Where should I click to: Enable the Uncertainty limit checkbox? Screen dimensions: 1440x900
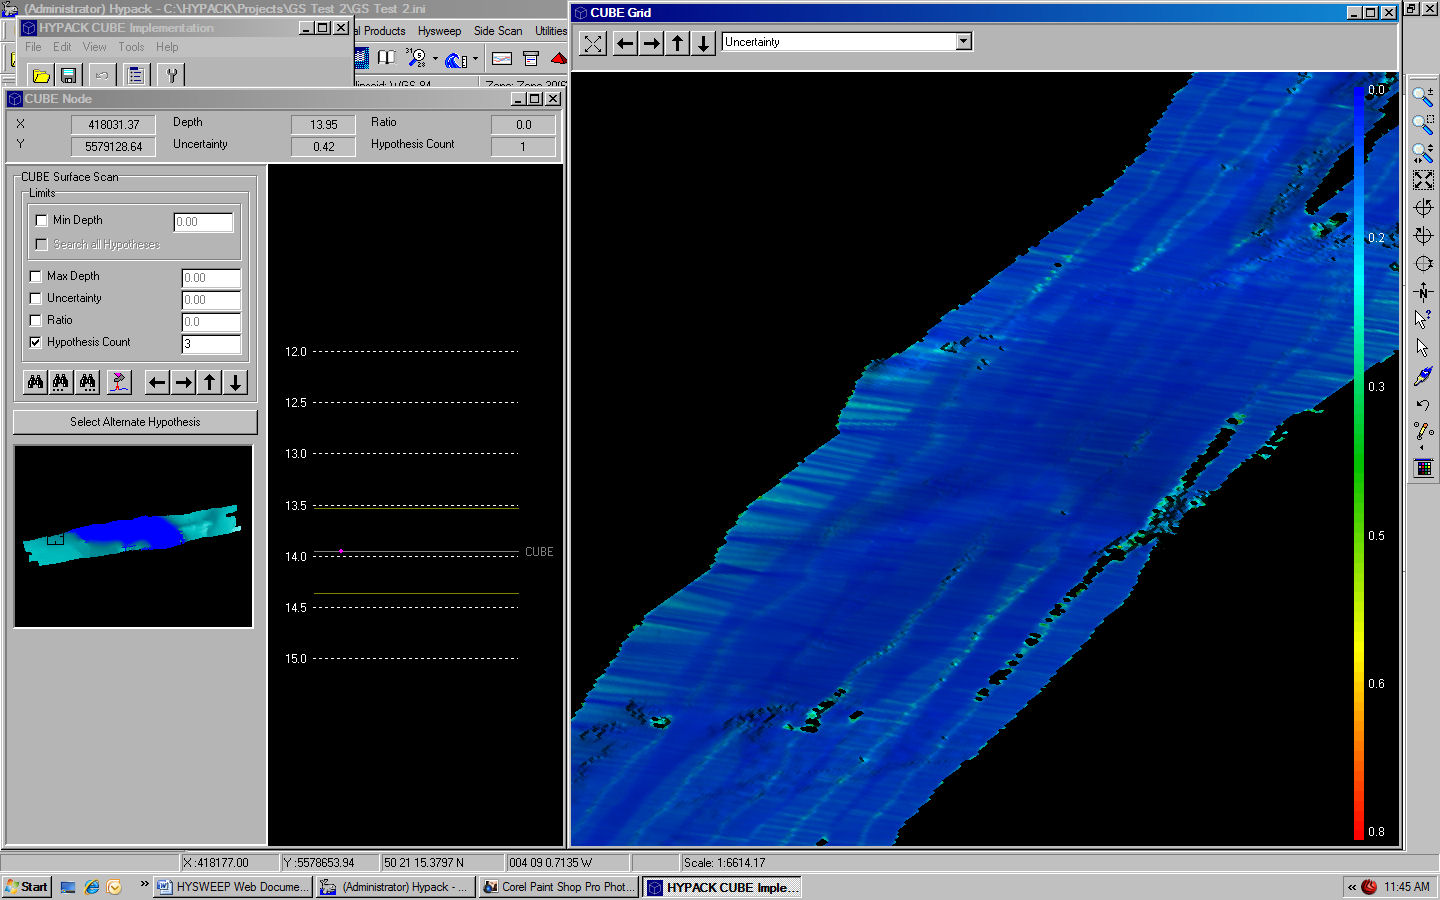click(36, 297)
